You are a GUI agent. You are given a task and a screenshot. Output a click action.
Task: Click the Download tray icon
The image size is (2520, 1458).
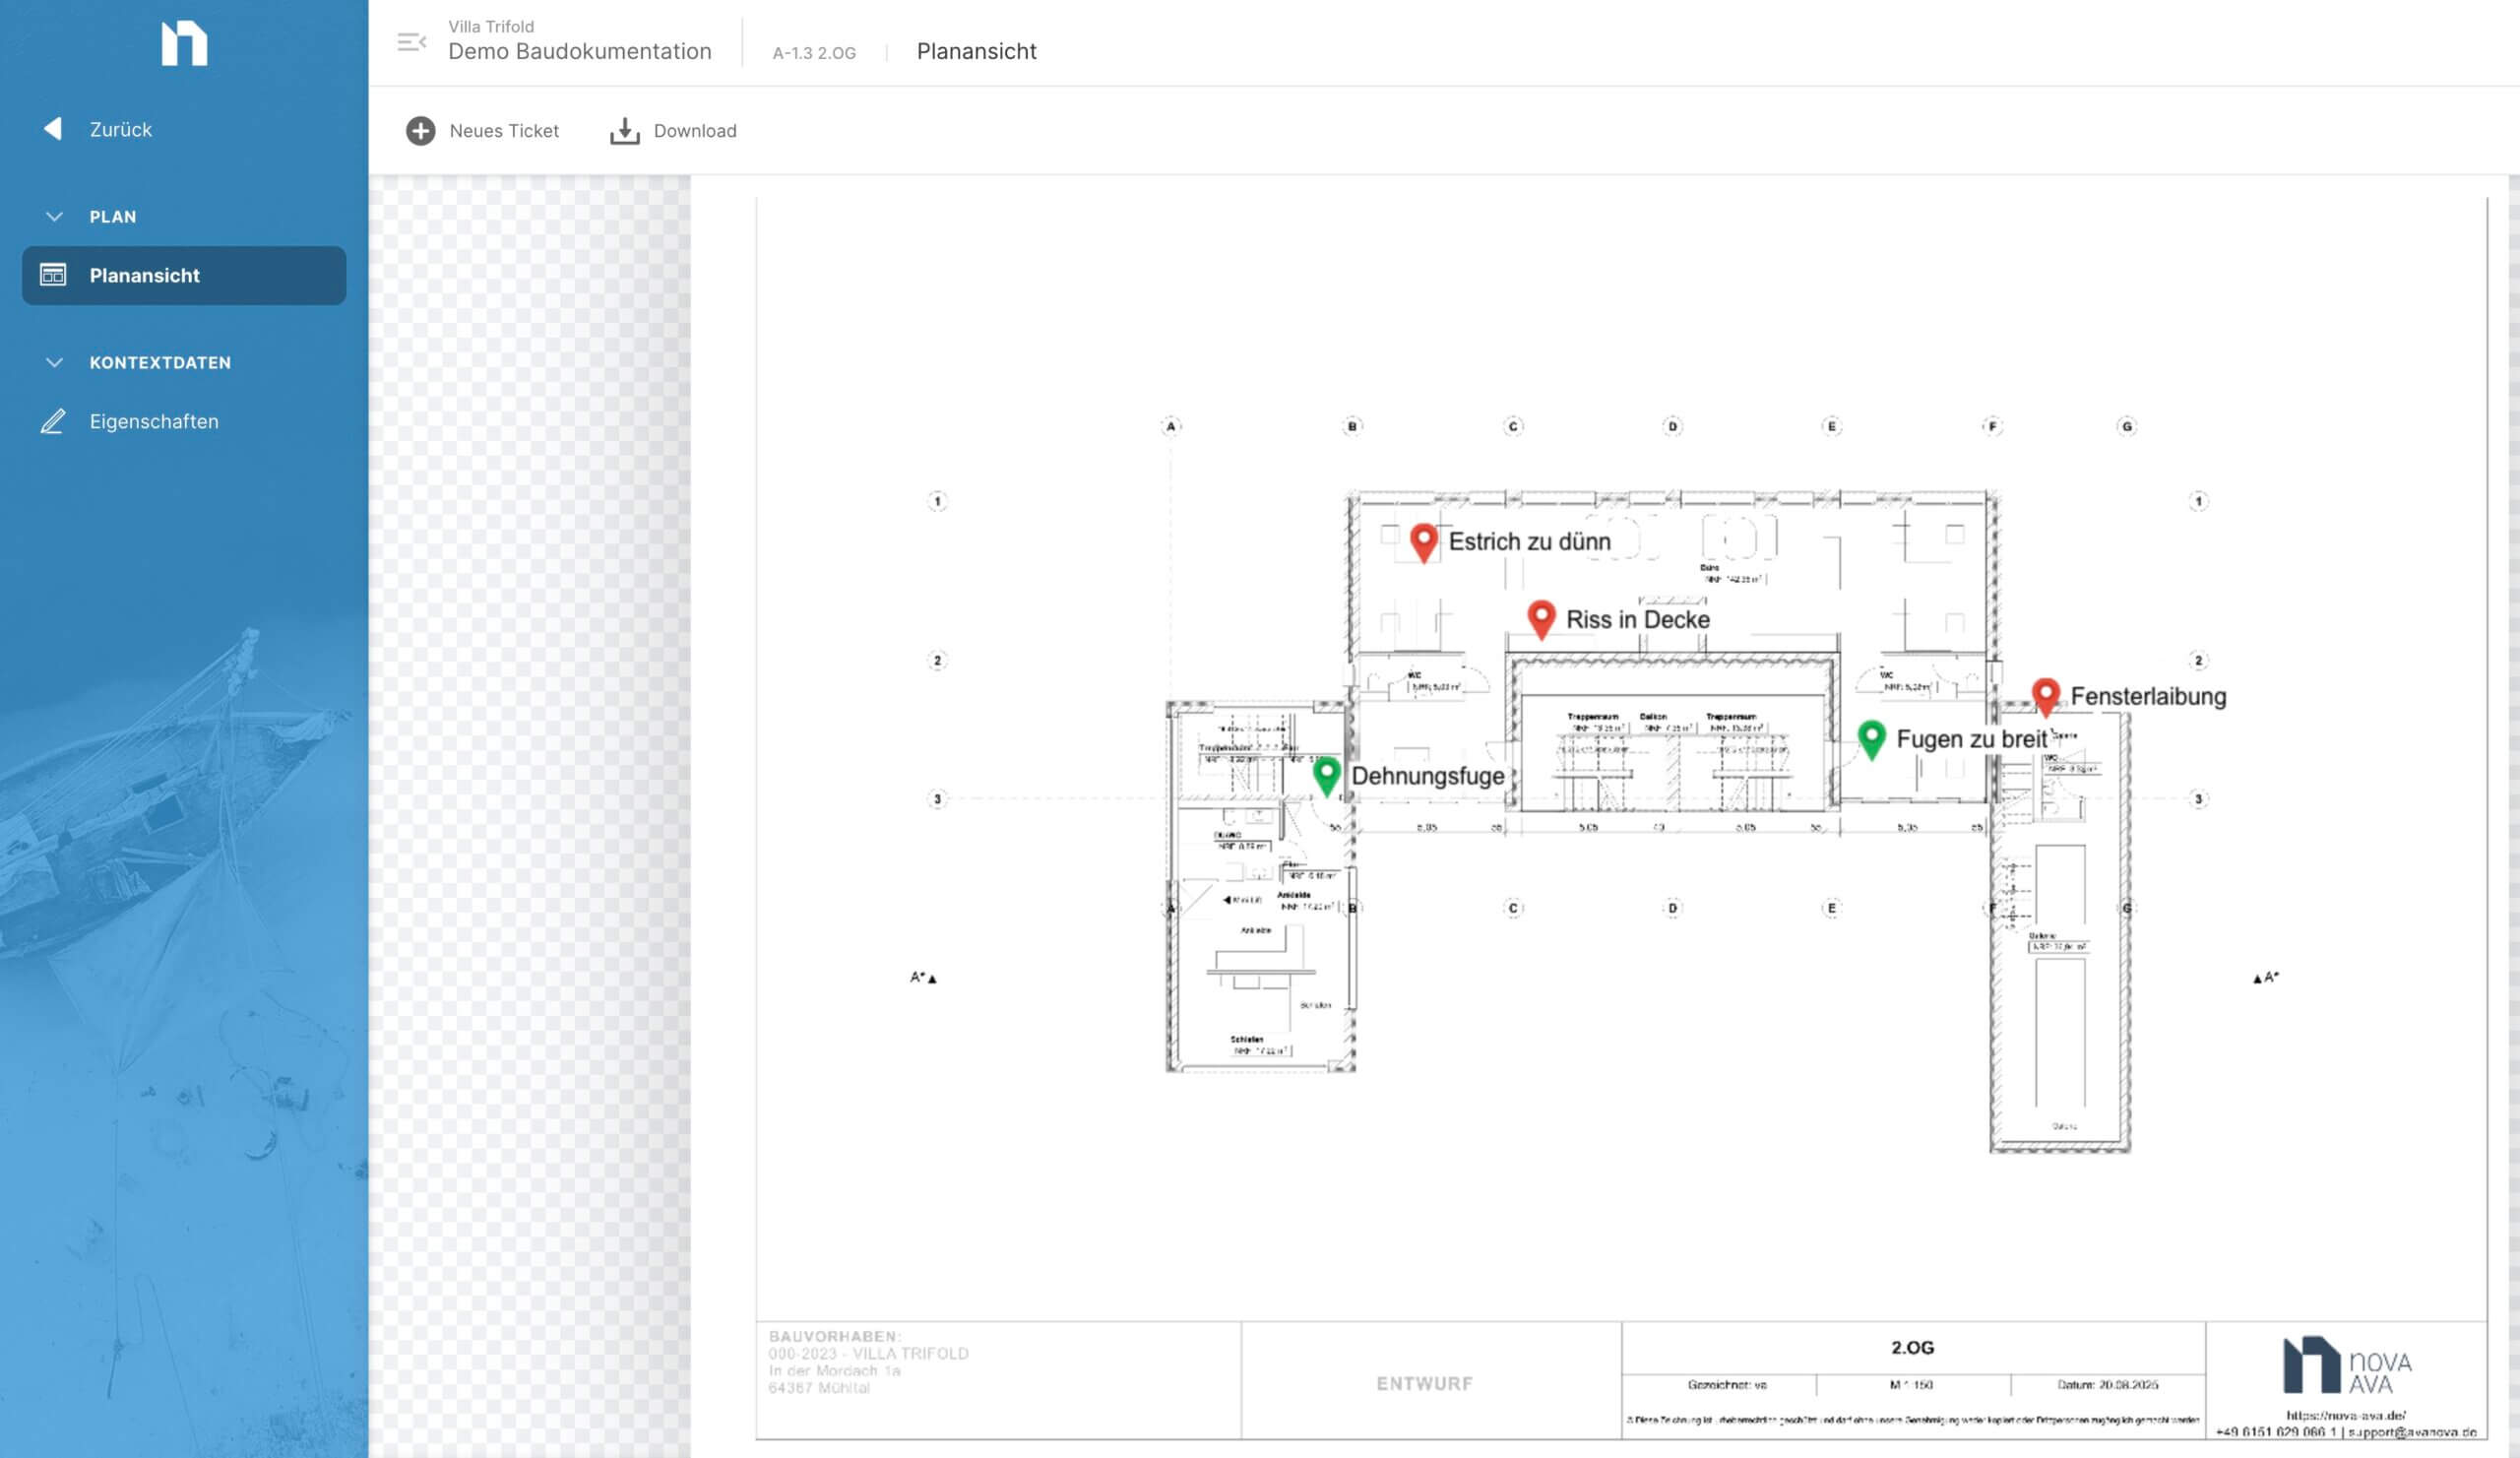point(624,131)
